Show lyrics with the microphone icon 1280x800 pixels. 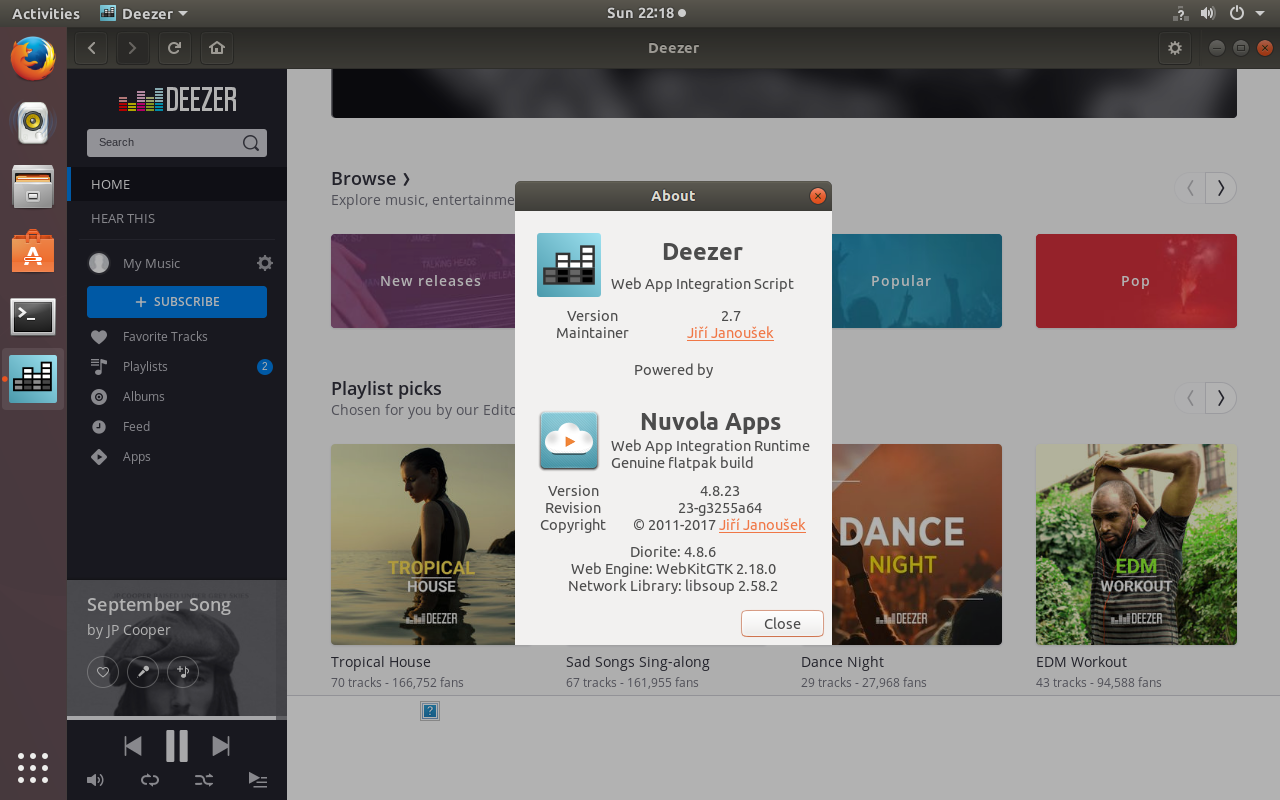[x=143, y=672]
